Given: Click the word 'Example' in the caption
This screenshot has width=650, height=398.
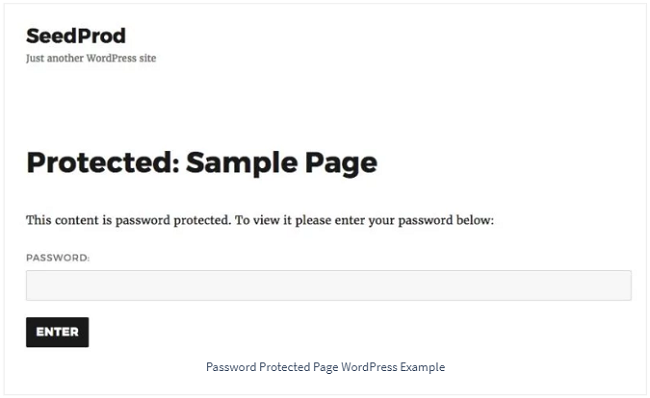Looking at the screenshot, I should (423, 367).
